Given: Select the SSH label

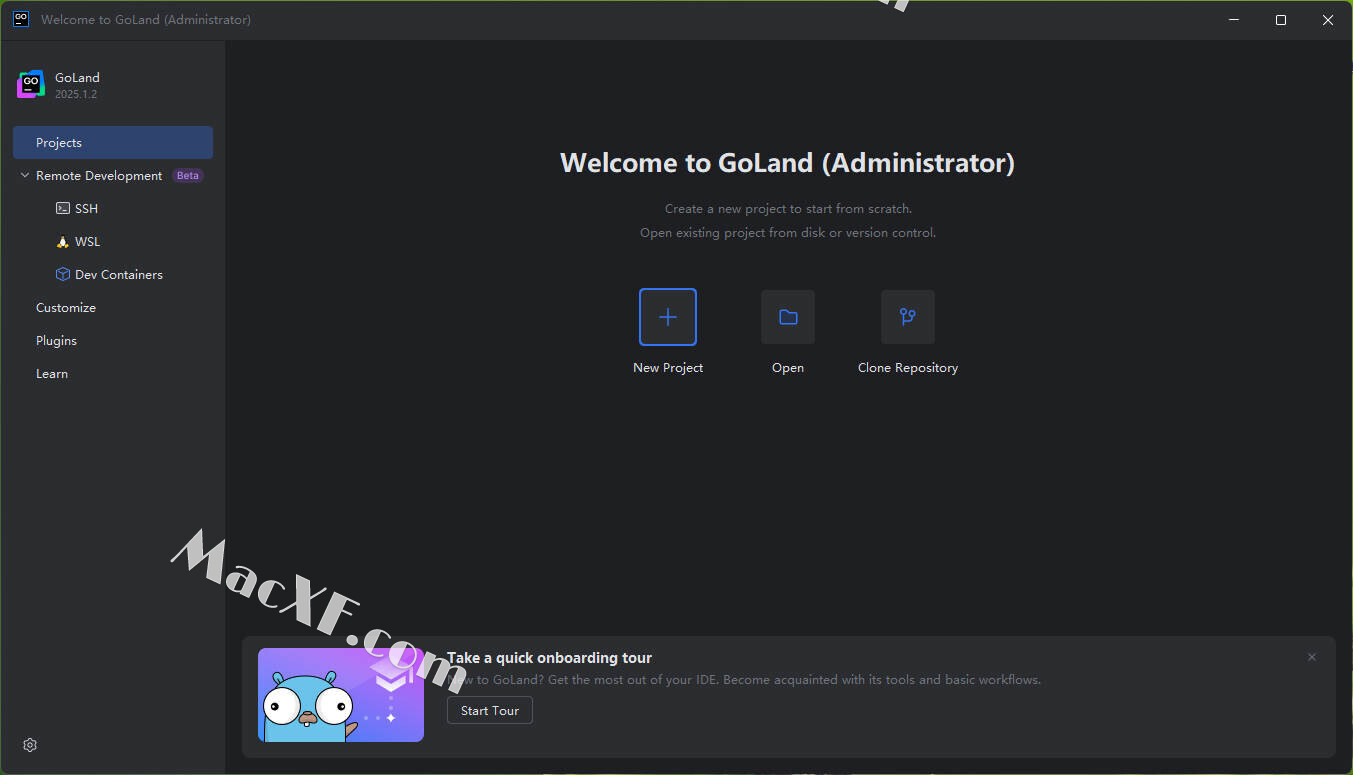Looking at the screenshot, I should click(86, 209).
